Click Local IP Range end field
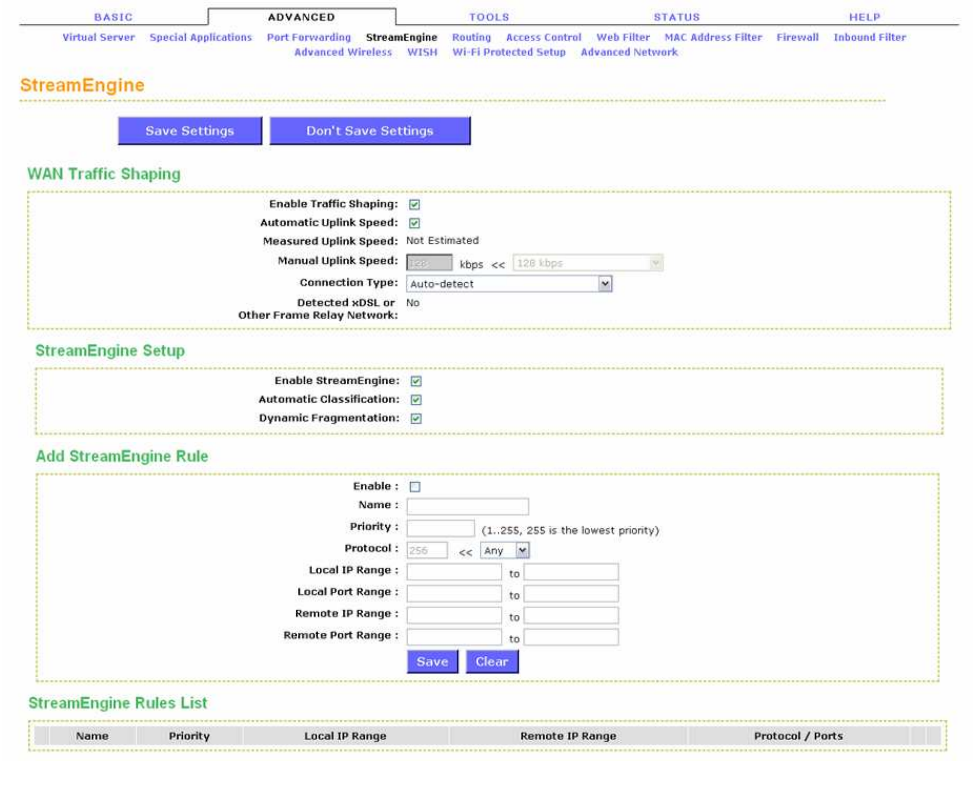 (571, 572)
